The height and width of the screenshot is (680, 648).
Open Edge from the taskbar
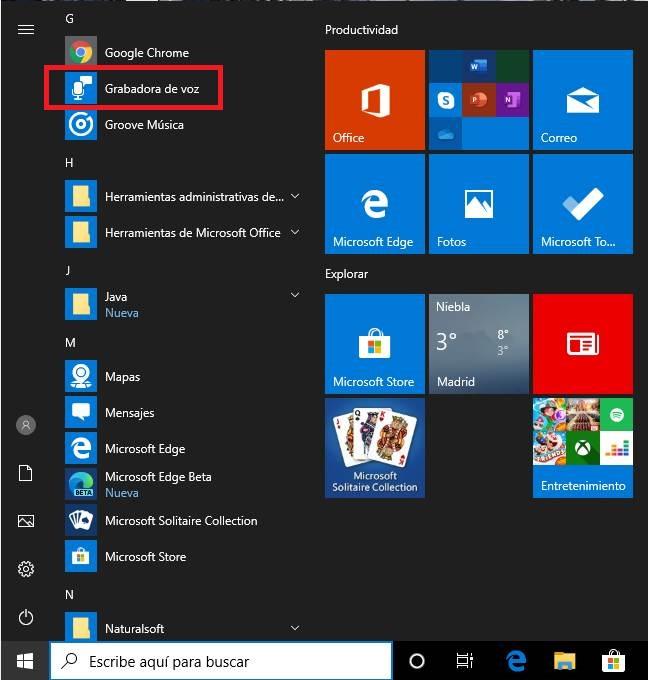coord(516,661)
